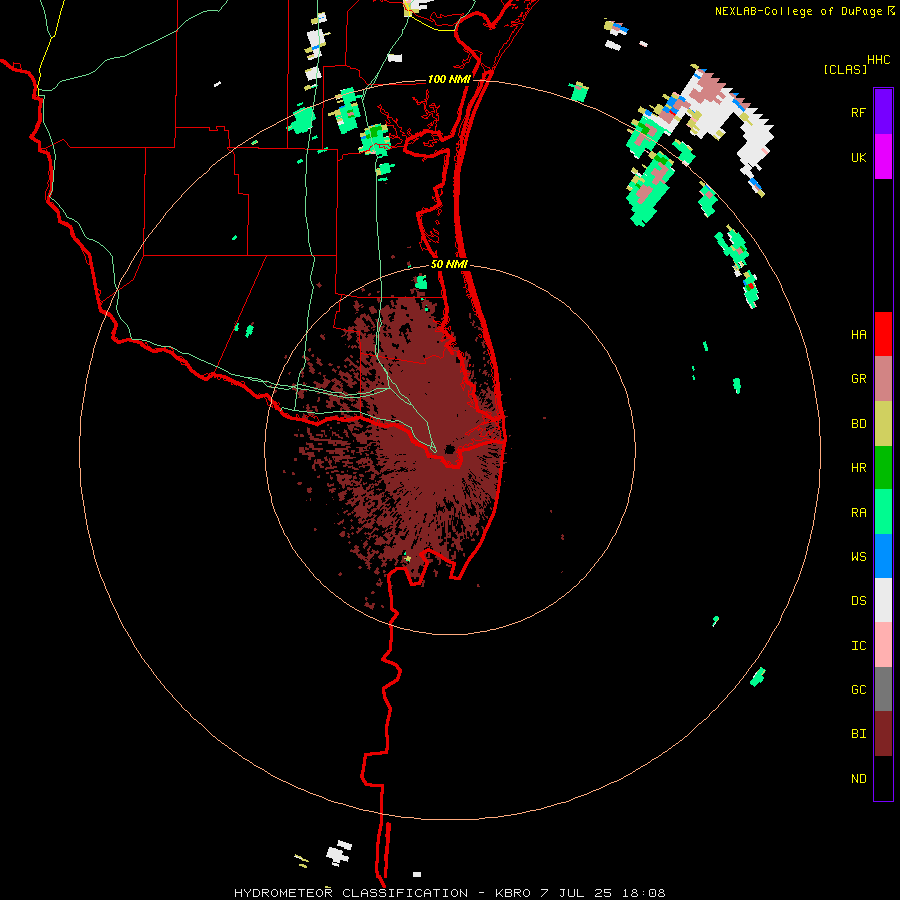Select the light pink IC legend swatch
This screenshot has width=900, height=900.
[x=883, y=645]
